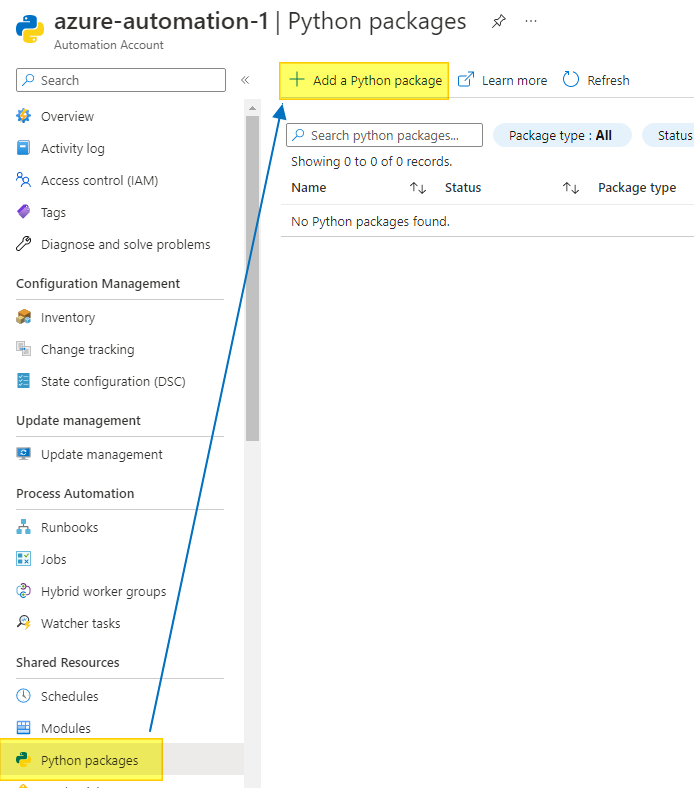Click the Access control (IAM) people icon
Screen dimensions: 694x788
(23, 180)
